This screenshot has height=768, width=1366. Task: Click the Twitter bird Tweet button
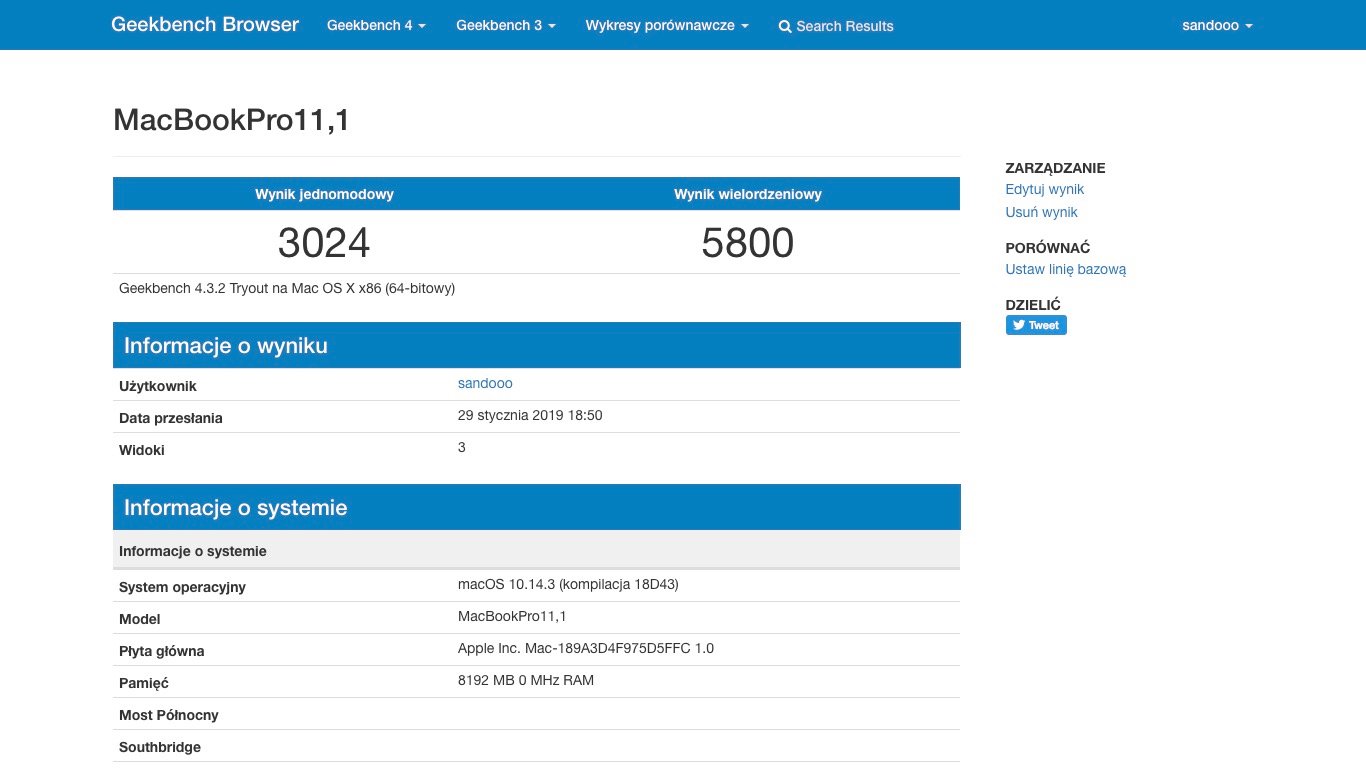coord(1036,325)
